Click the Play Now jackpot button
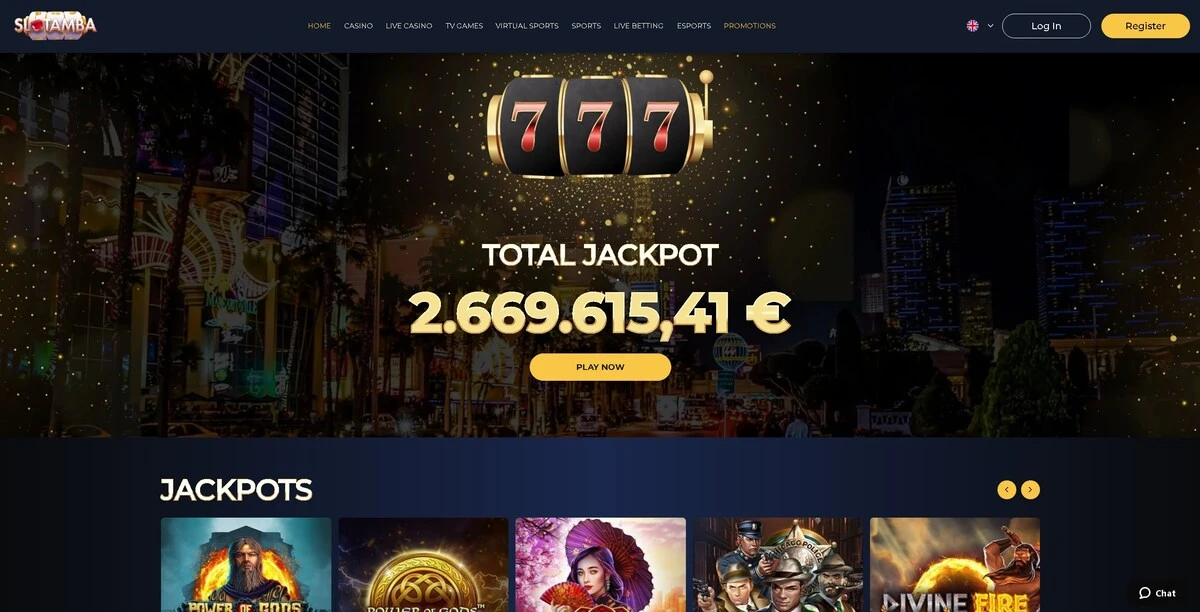The height and width of the screenshot is (612, 1200). click(600, 367)
